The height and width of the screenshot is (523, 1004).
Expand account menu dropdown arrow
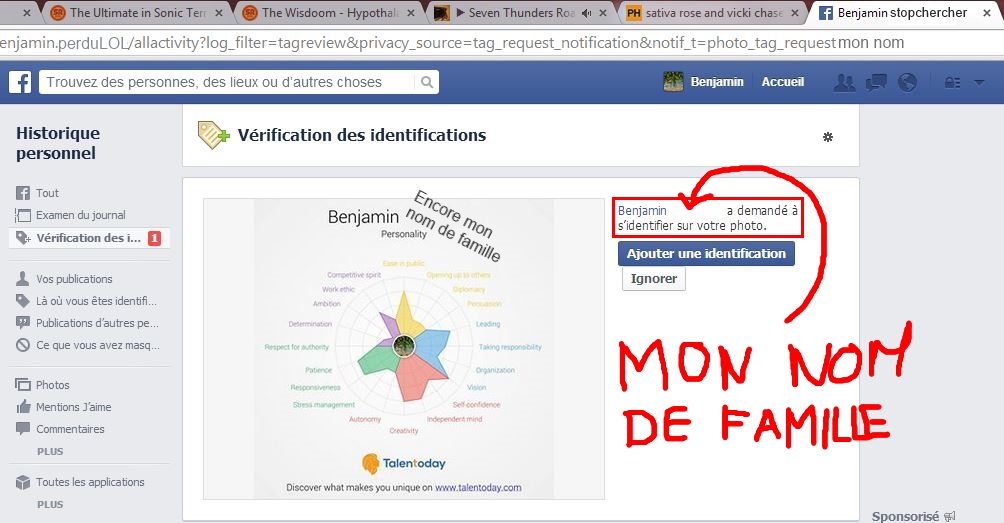click(x=979, y=82)
